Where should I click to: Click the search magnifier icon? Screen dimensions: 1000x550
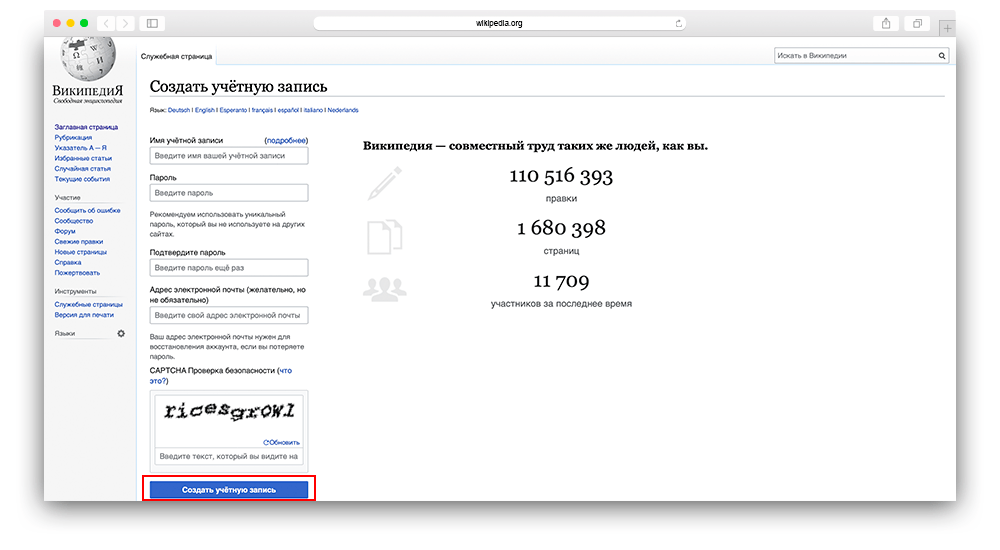[x=941, y=56]
